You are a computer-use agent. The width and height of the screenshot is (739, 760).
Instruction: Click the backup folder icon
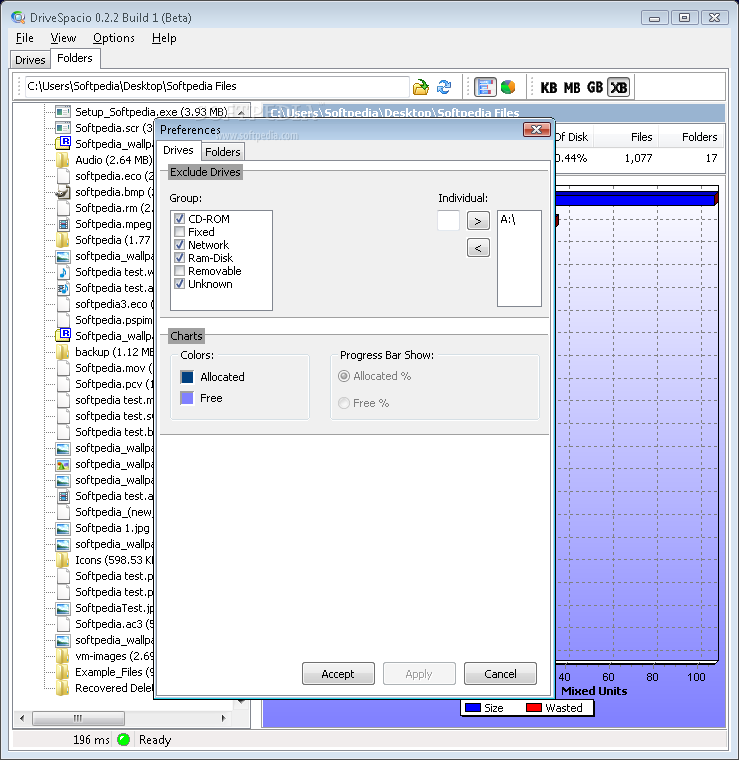click(x=63, y=352)
